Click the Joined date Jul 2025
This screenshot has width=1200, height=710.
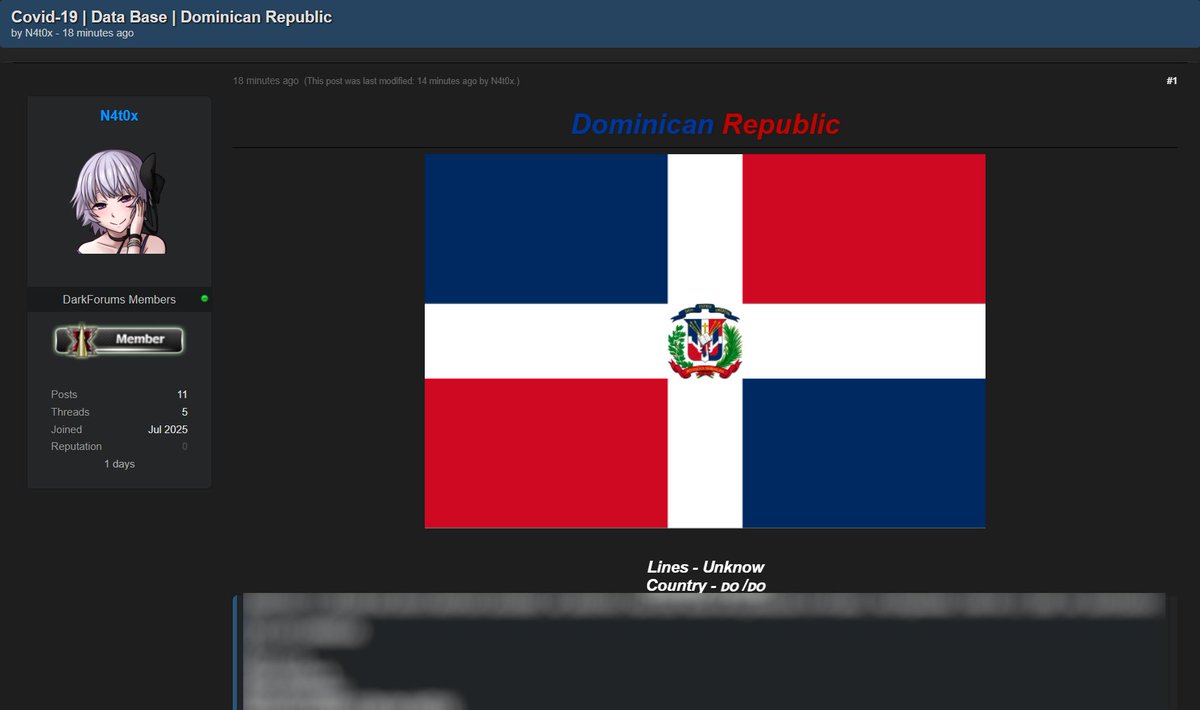click(x=168, y=430)
